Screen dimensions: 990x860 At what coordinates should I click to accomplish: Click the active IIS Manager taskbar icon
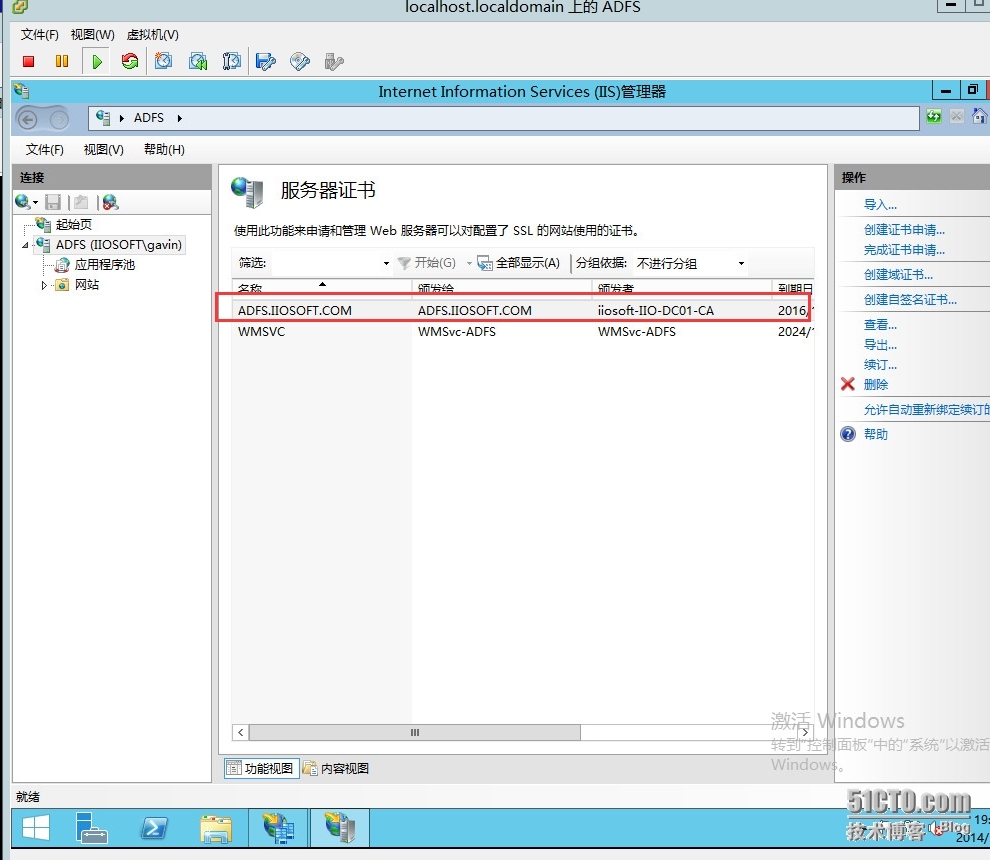pos(340,827)
